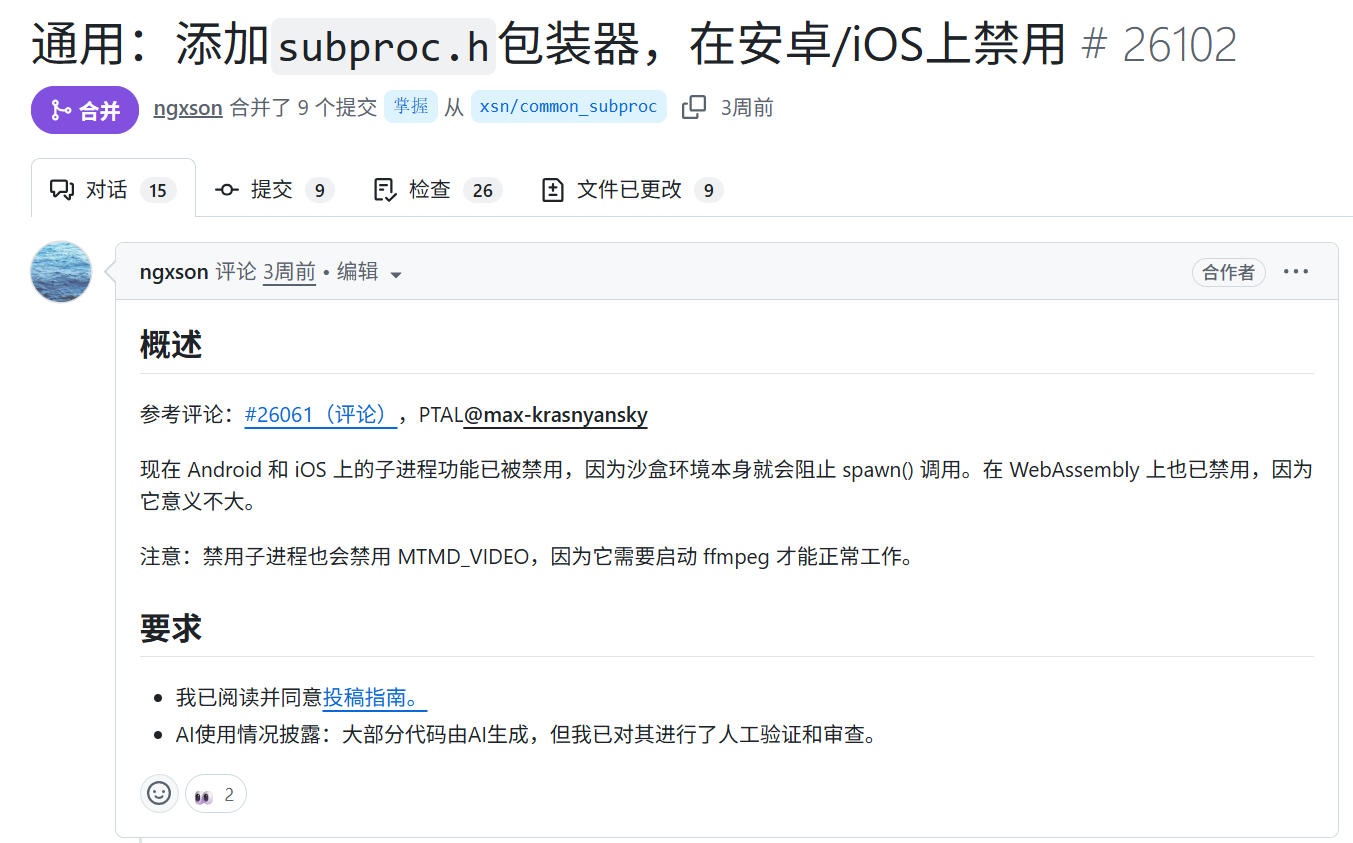This screenshot has width=1353, height=843.
Task: Switch to the 对话 conversation tab
Action: coord(113,189)
